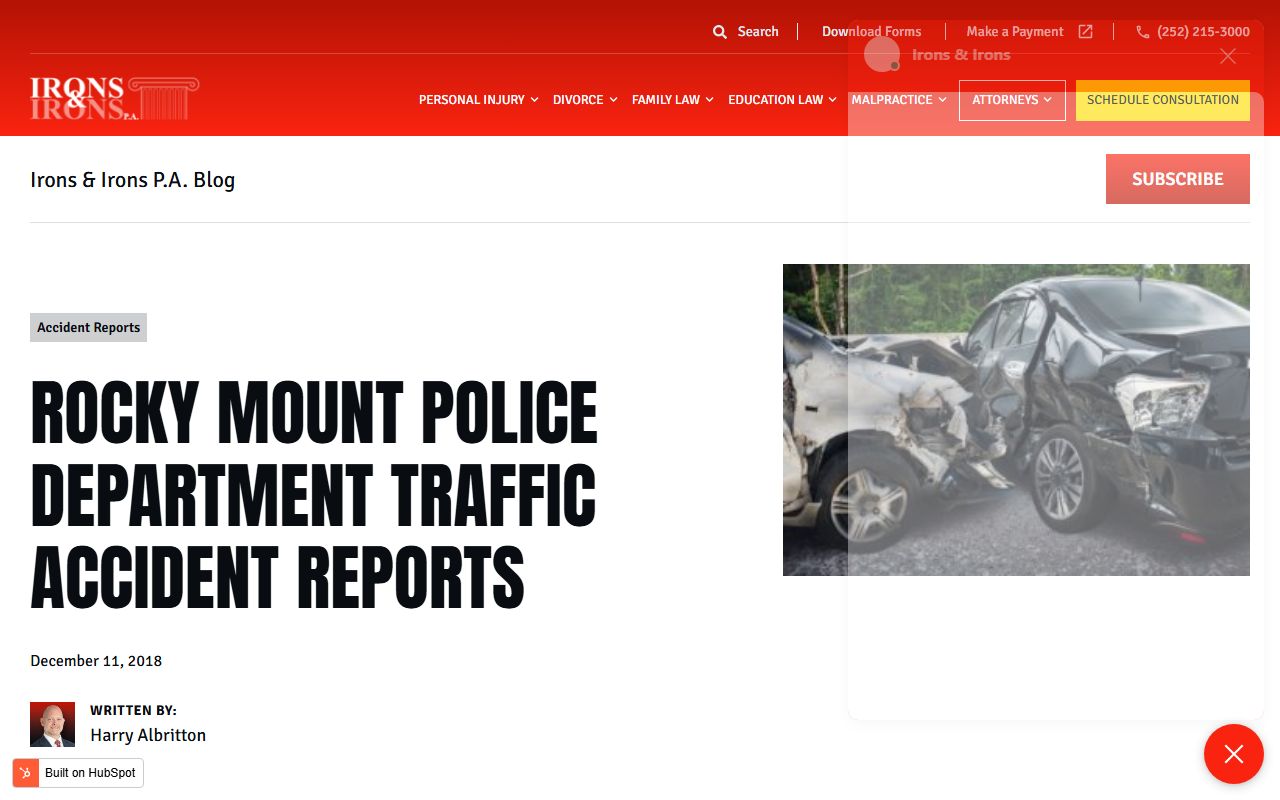Open Personal Injury menu

point(472,100)
